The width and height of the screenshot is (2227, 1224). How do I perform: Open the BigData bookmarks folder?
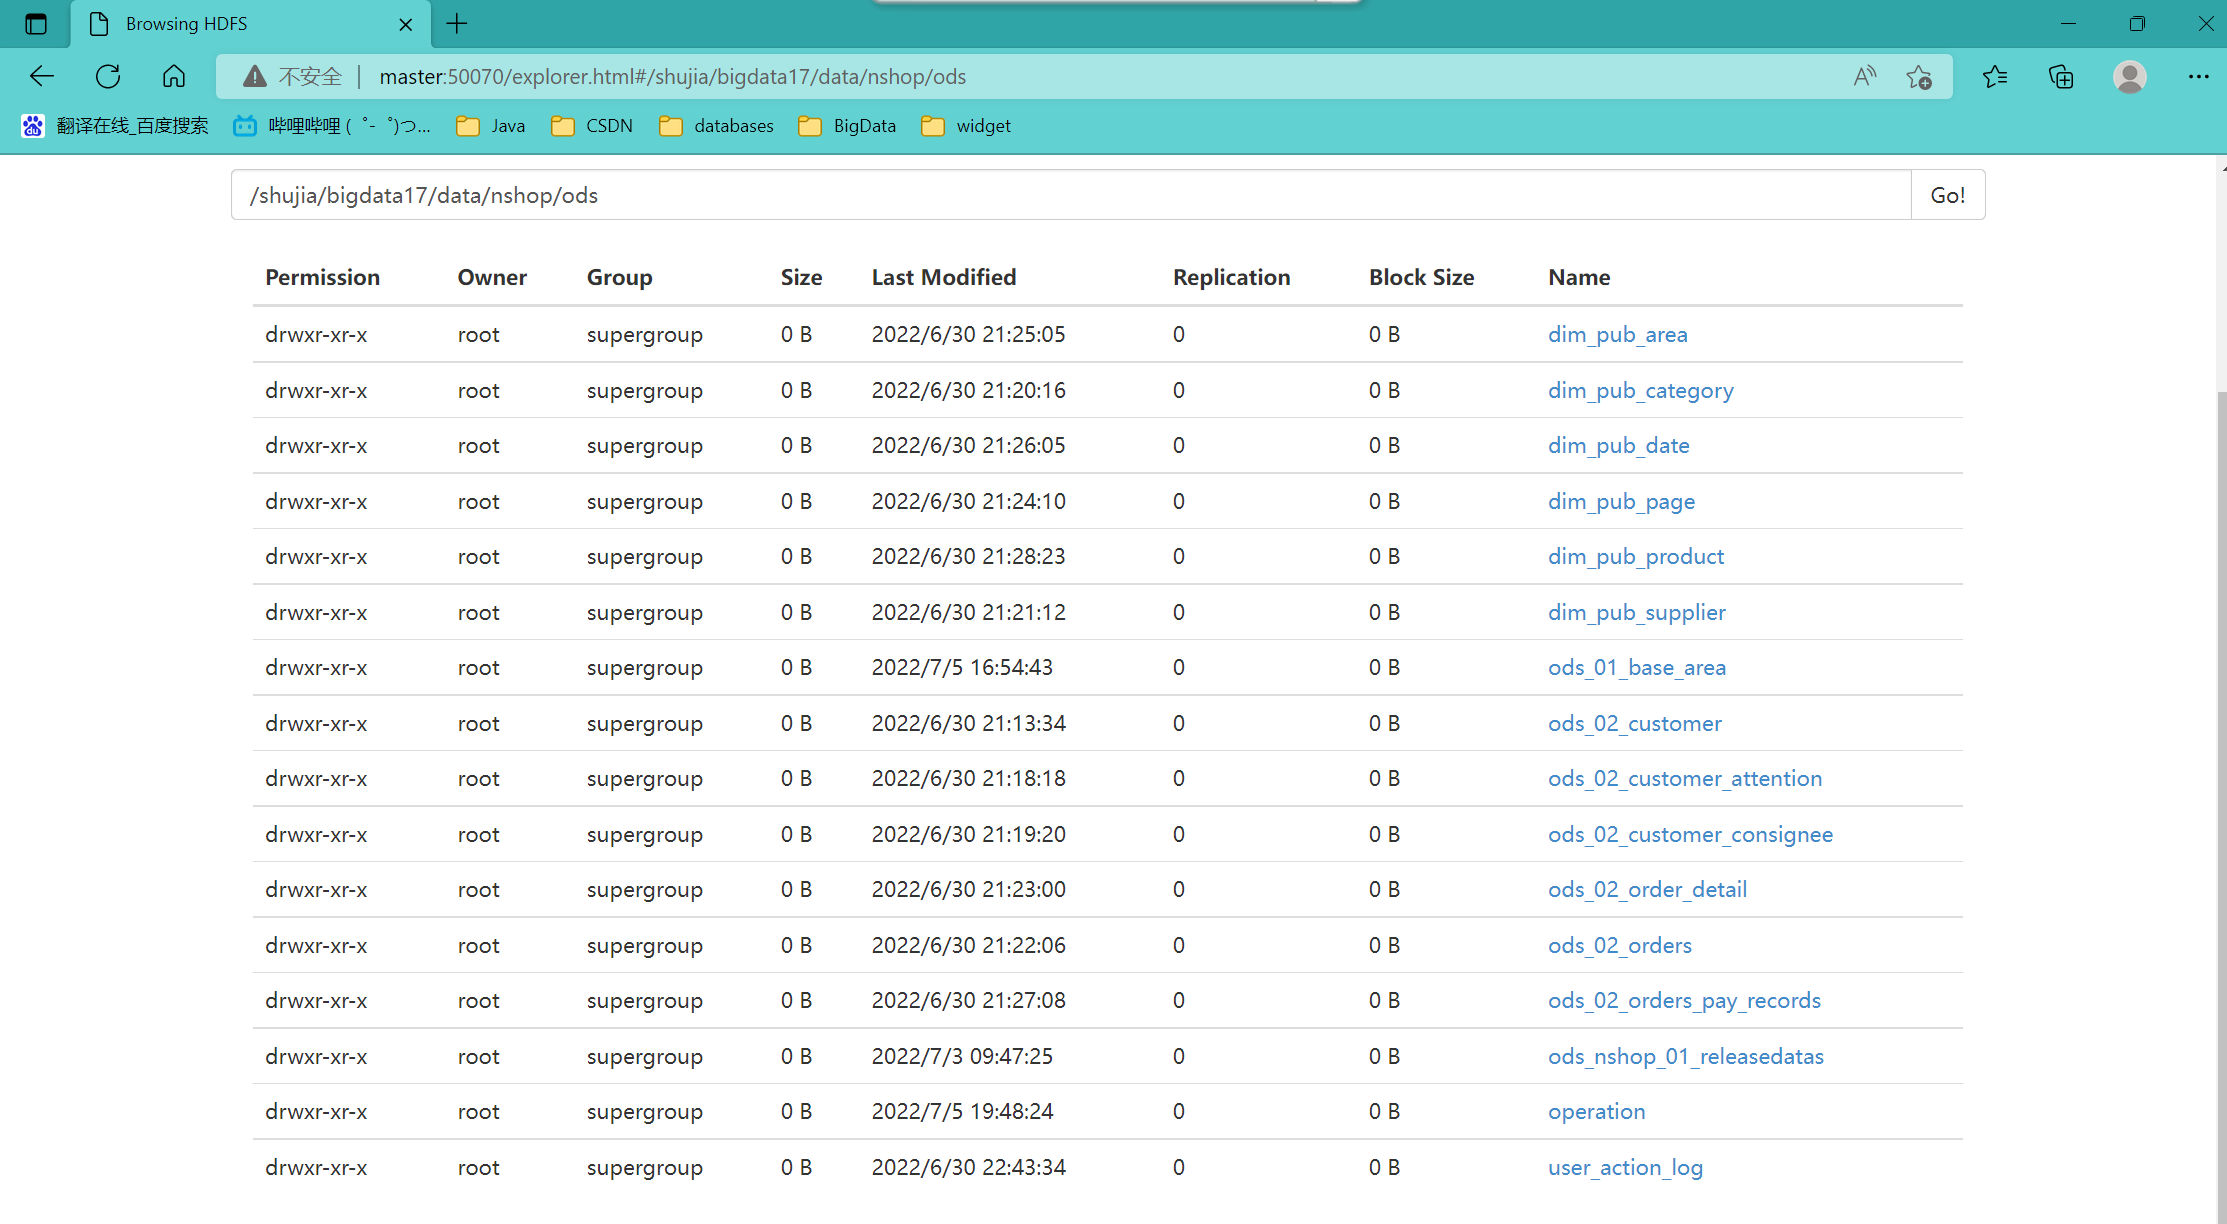point(847,126)
